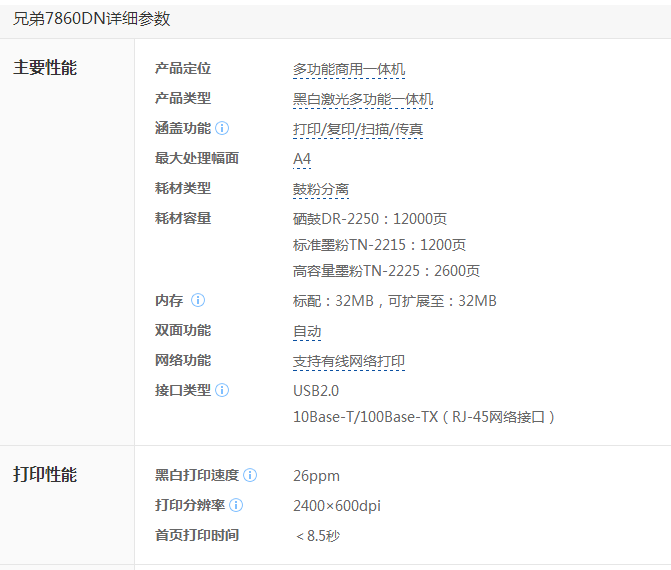Open the 多功能商用一体机 link

pos(349,69)
